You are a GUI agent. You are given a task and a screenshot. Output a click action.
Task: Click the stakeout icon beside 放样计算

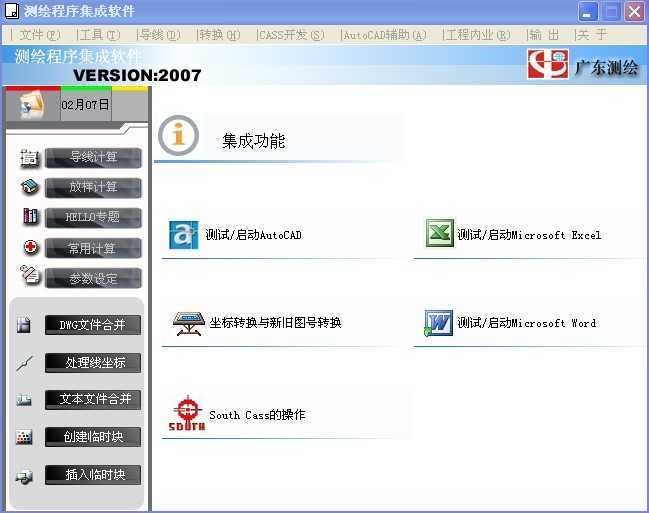coord(29,187)
